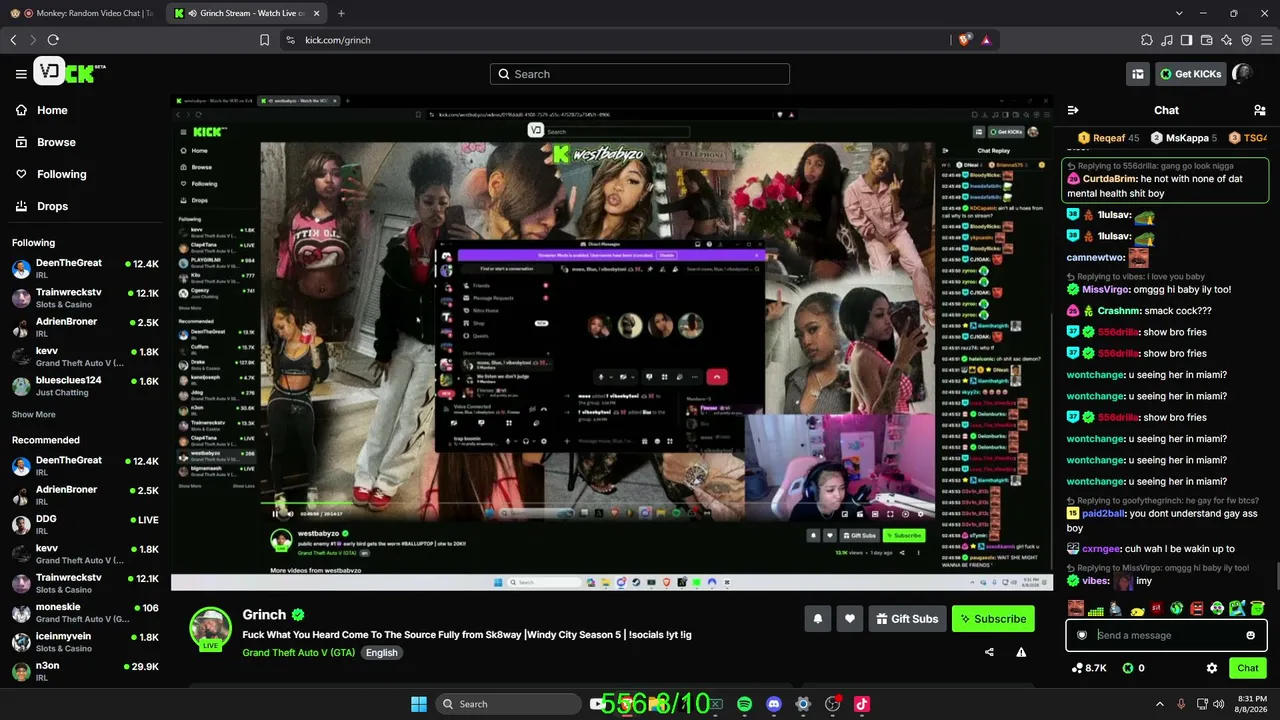
Task: Open Brave Shields lion icon
Action: (964, 40)
